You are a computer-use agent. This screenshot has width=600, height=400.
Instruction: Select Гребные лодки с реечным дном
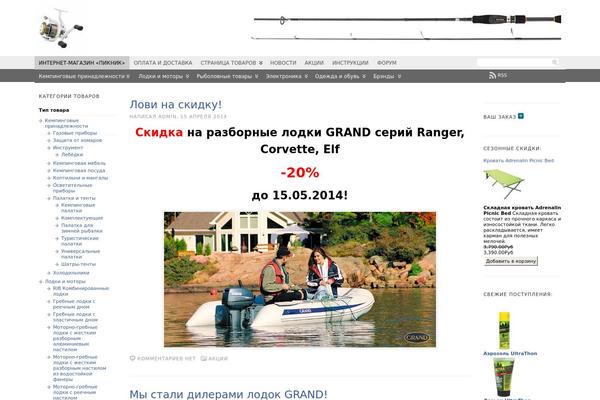(x=74, y=304)
